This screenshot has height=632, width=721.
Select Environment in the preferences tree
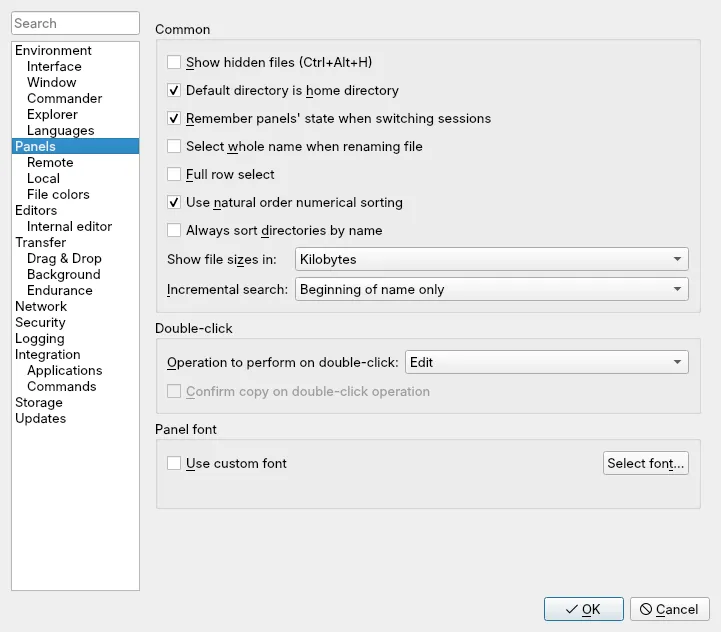click(x=53, y=50)
